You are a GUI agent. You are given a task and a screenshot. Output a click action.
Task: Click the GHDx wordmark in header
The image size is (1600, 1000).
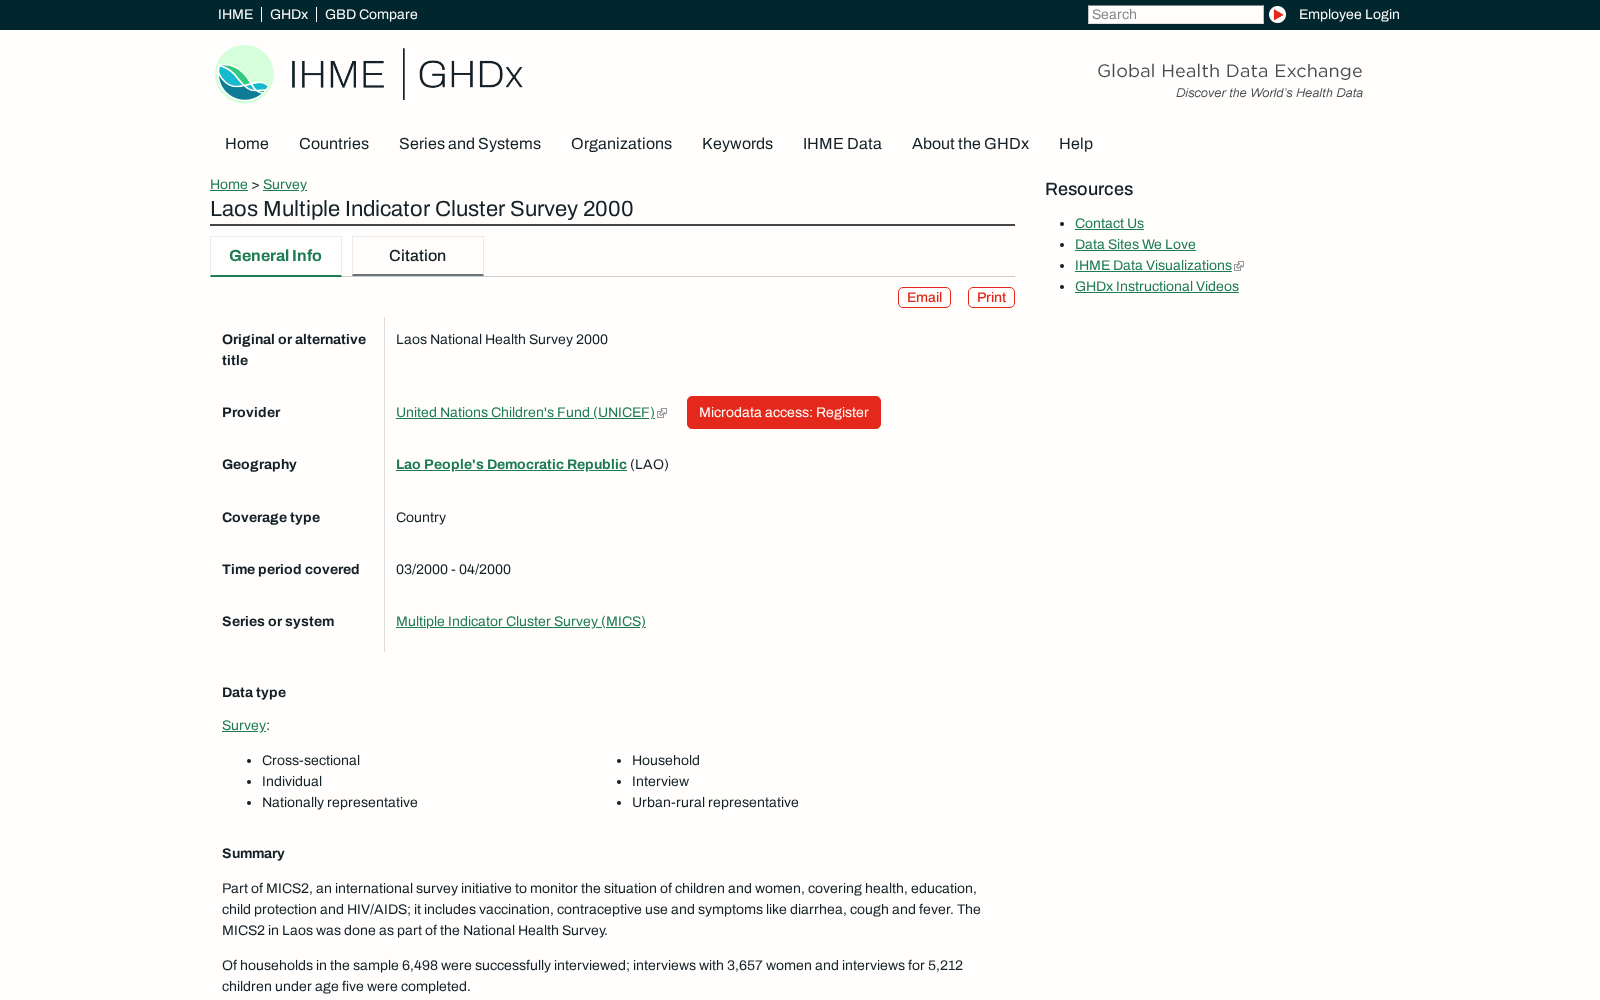[x=470, y=74]
